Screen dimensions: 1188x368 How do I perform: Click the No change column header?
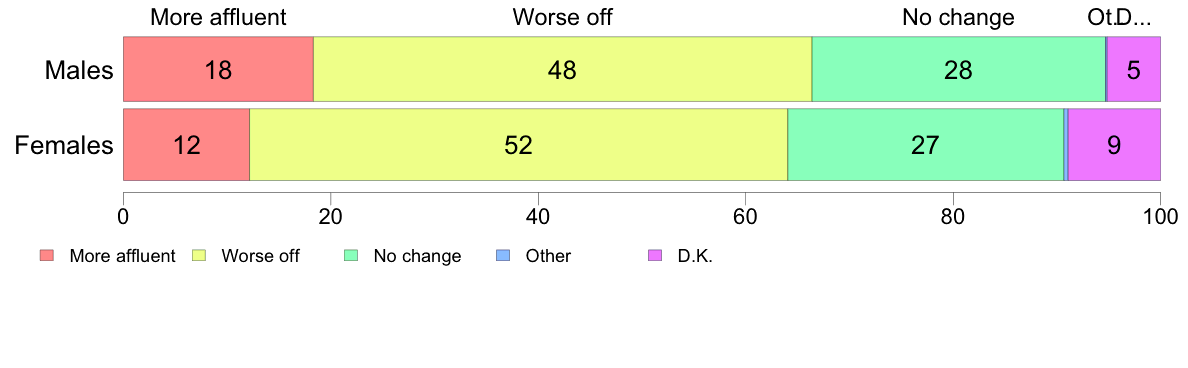(958, 17)
